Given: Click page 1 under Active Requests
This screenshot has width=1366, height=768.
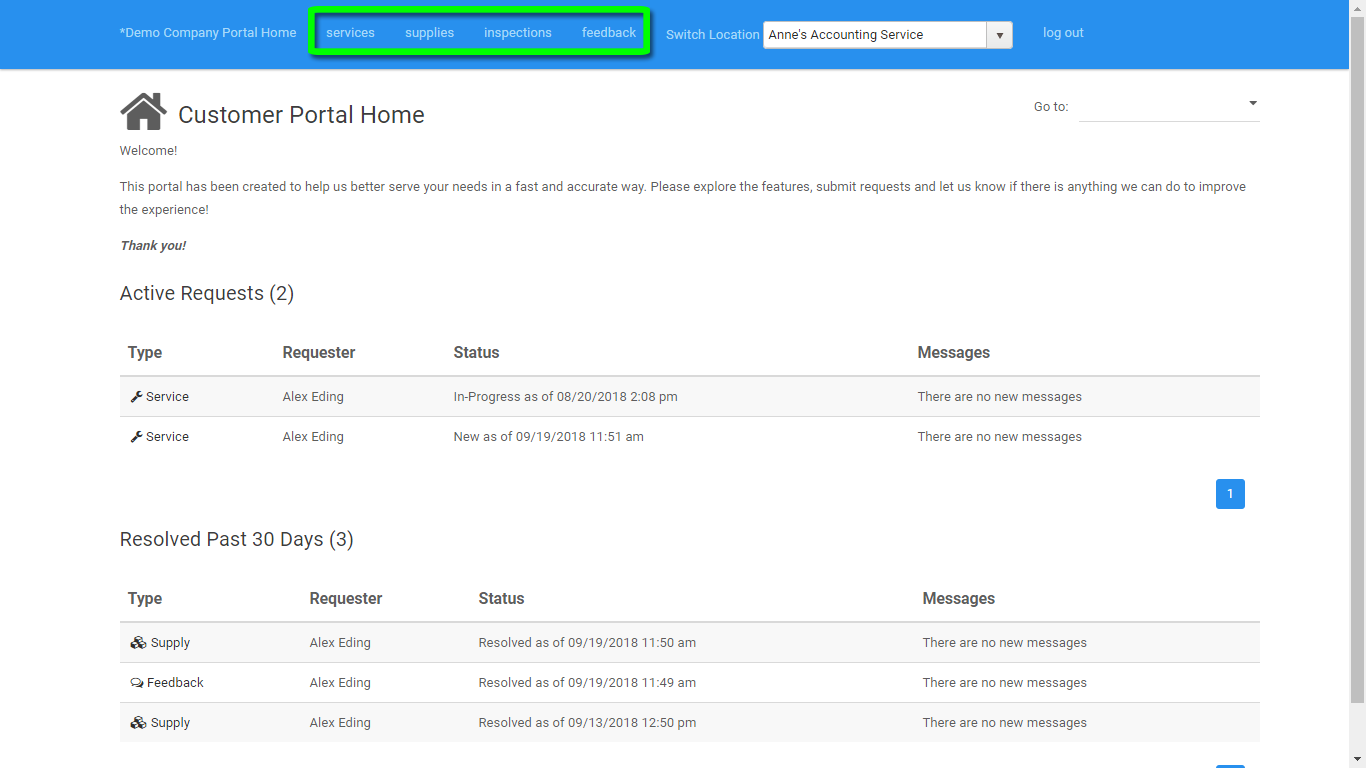Looking at the screenshot, I should tap(1230, 493).
